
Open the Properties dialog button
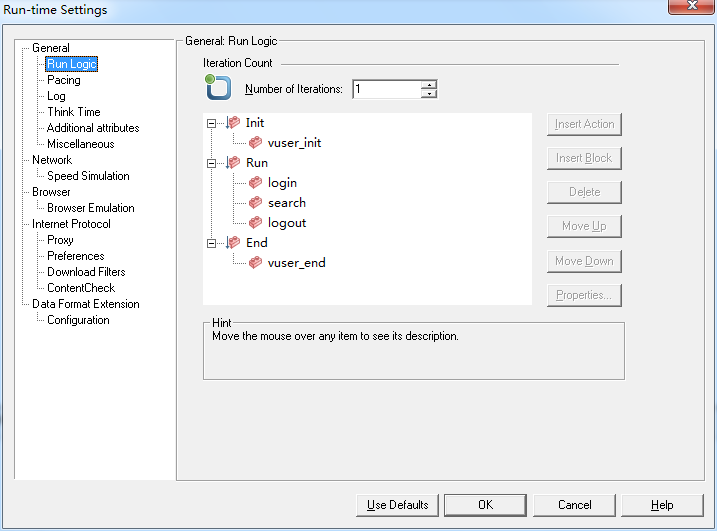pos(584,295)
